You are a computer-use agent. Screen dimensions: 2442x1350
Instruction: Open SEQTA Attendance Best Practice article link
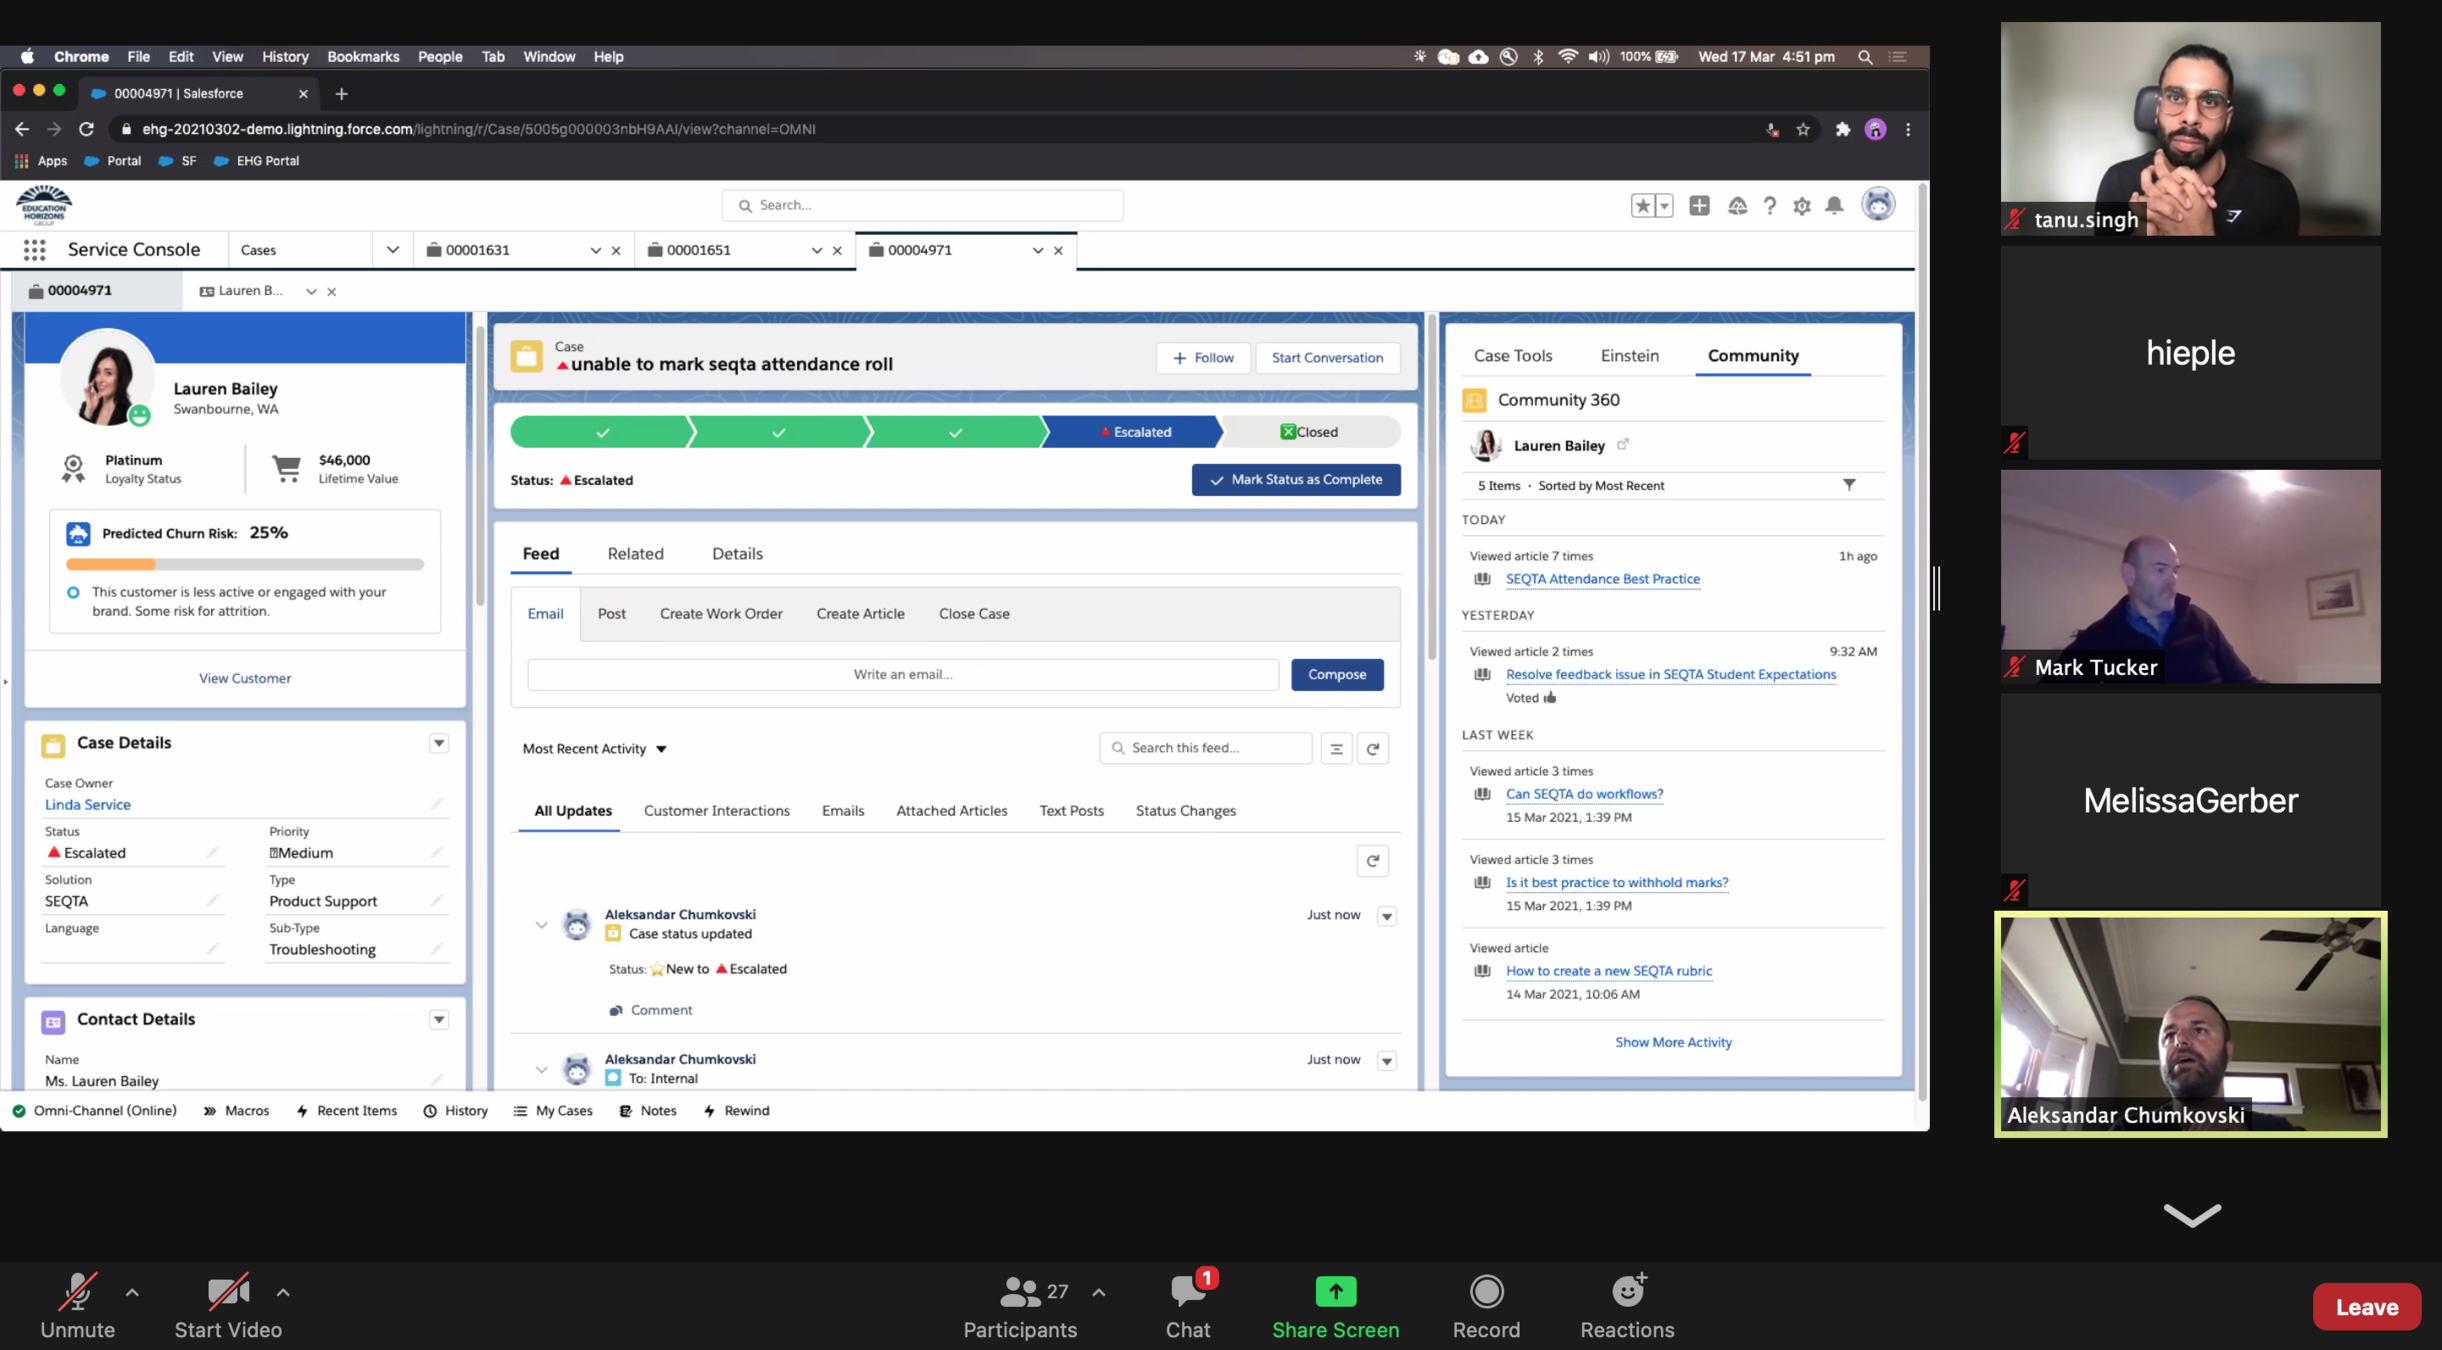tap(1602, 579)
